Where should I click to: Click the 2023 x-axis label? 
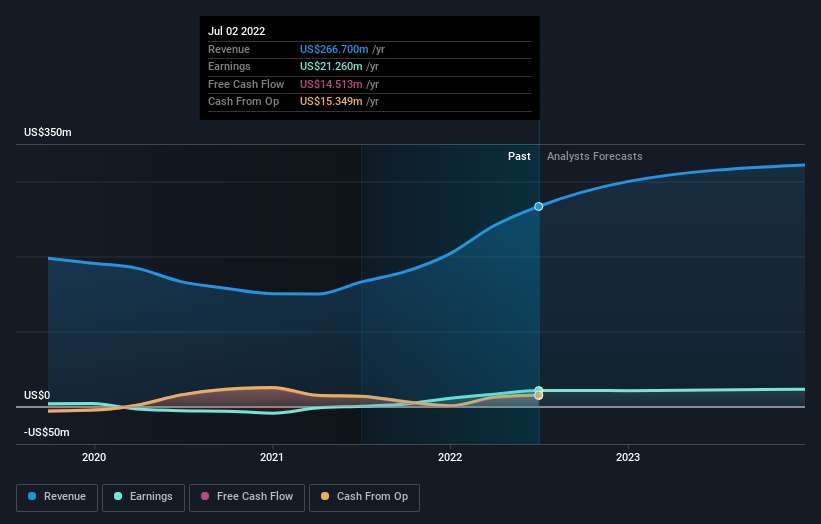pyautogui.click(x=628, y=458)
